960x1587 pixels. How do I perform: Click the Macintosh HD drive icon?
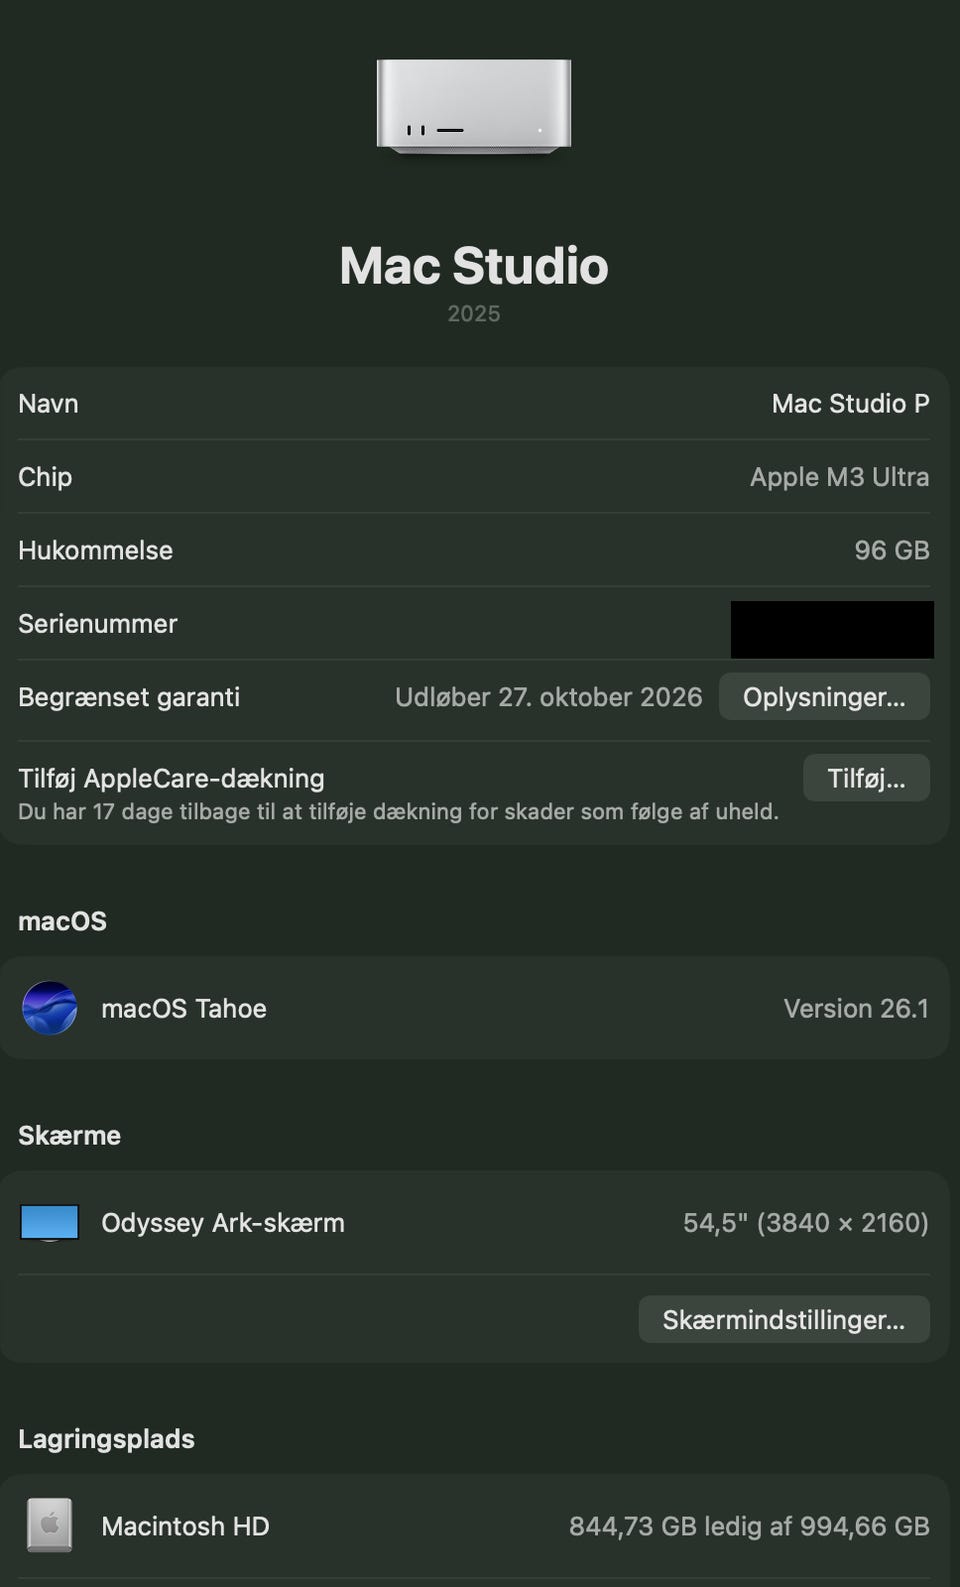point(50,1525)
